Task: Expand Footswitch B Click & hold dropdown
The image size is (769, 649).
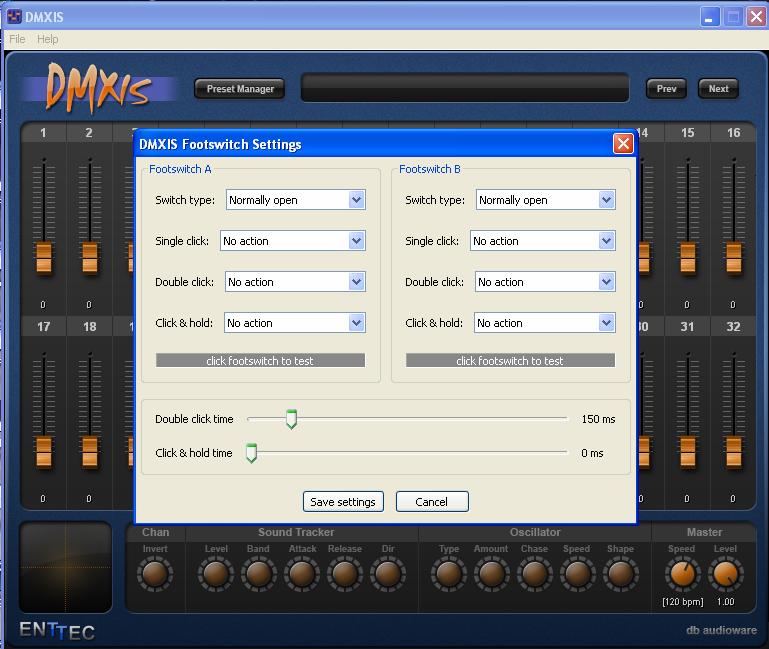Action: coord(544,323)
